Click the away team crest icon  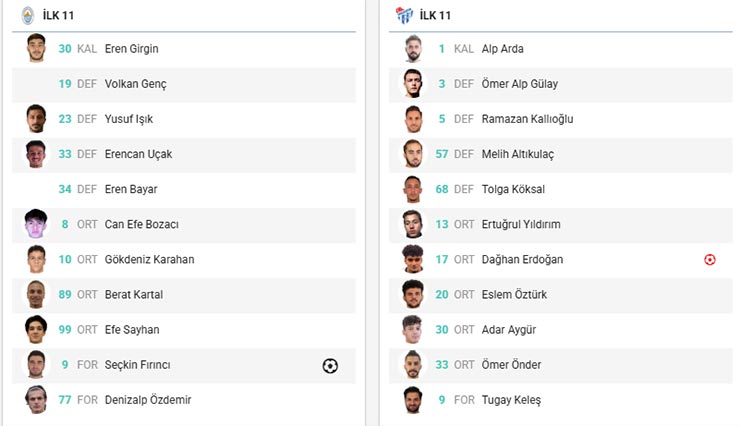[x=404, y=16]
